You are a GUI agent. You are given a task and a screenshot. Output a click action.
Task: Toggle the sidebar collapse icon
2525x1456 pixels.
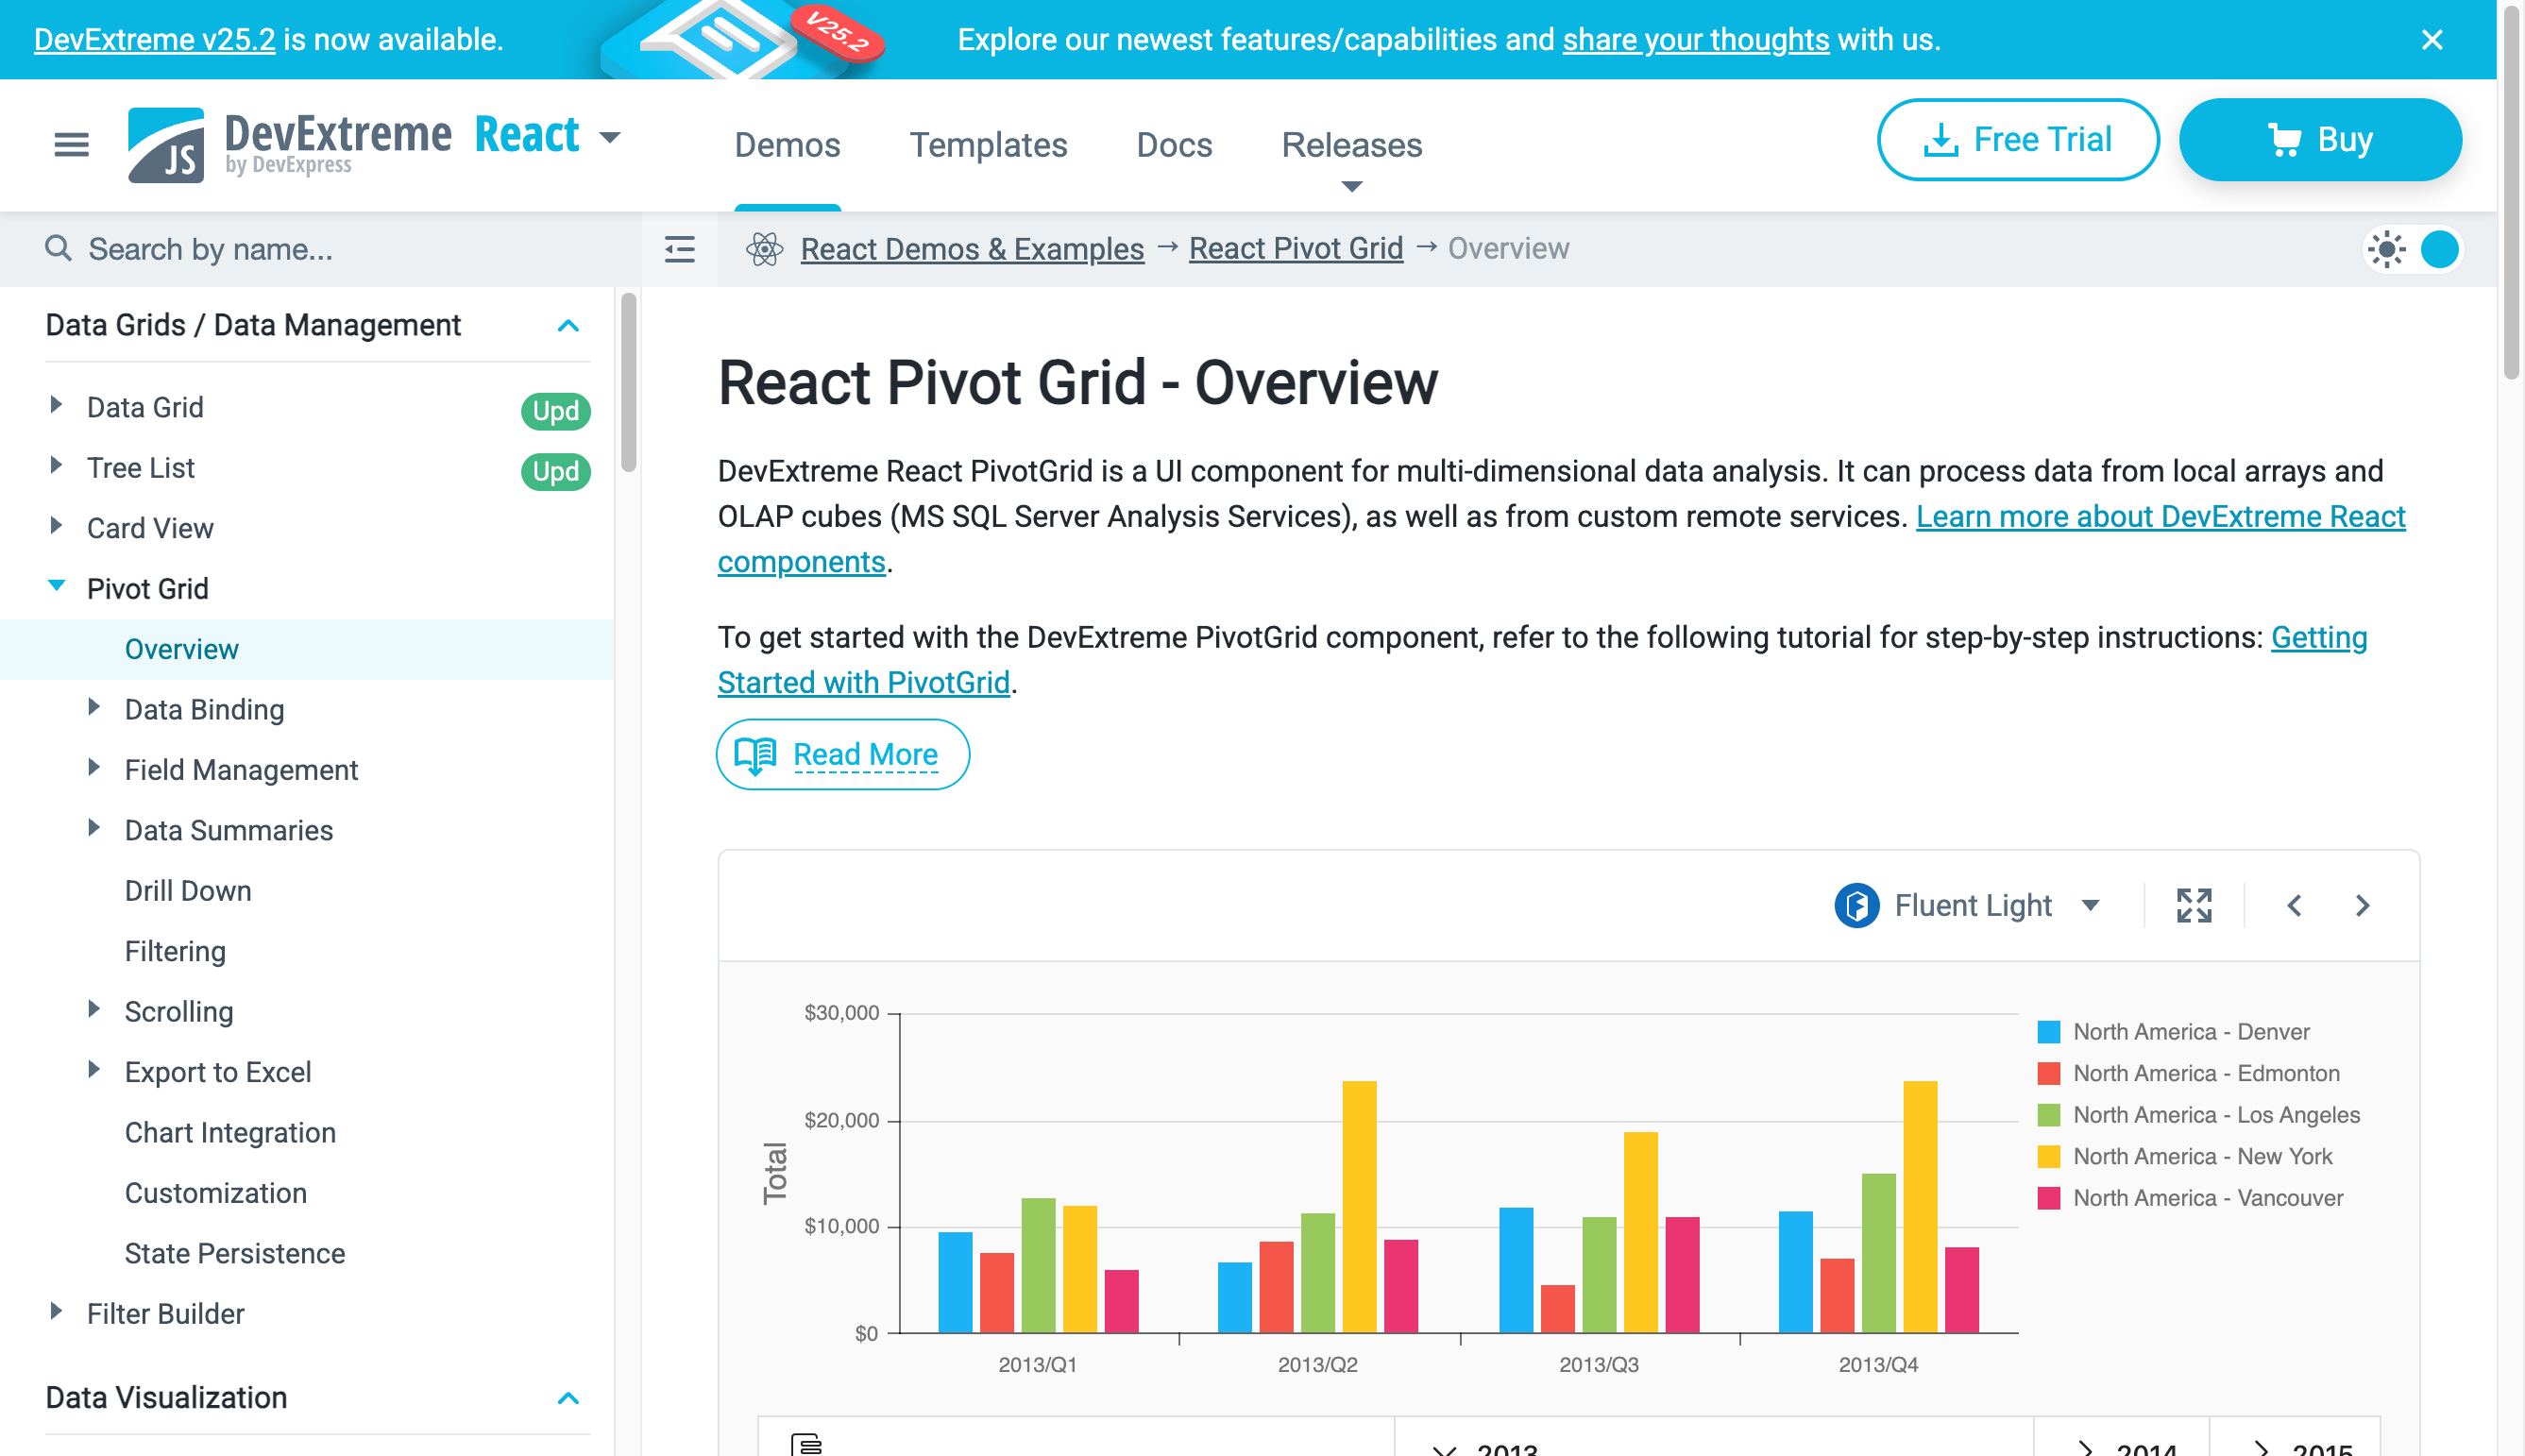click(679, 249)
